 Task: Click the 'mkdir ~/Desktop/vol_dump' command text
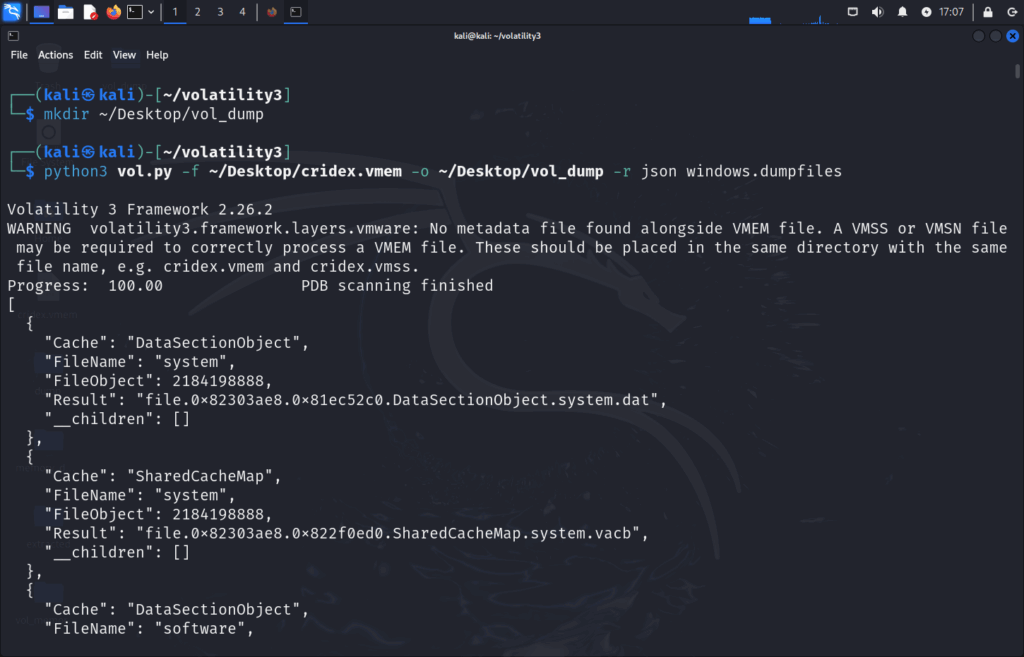[153, 114]
